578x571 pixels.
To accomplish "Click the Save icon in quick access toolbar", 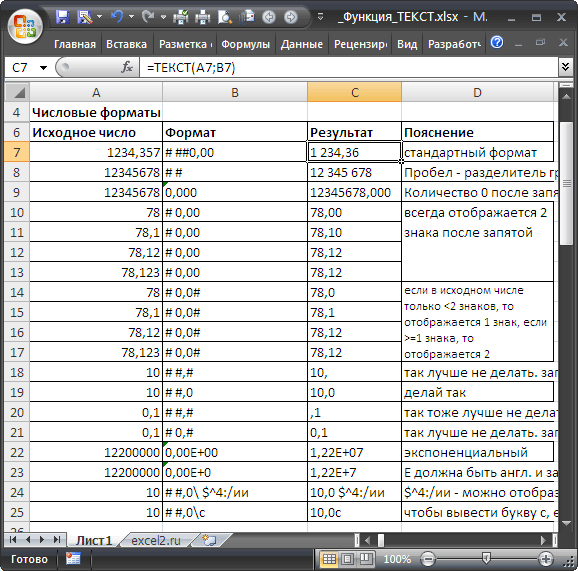I will [63, 17].
